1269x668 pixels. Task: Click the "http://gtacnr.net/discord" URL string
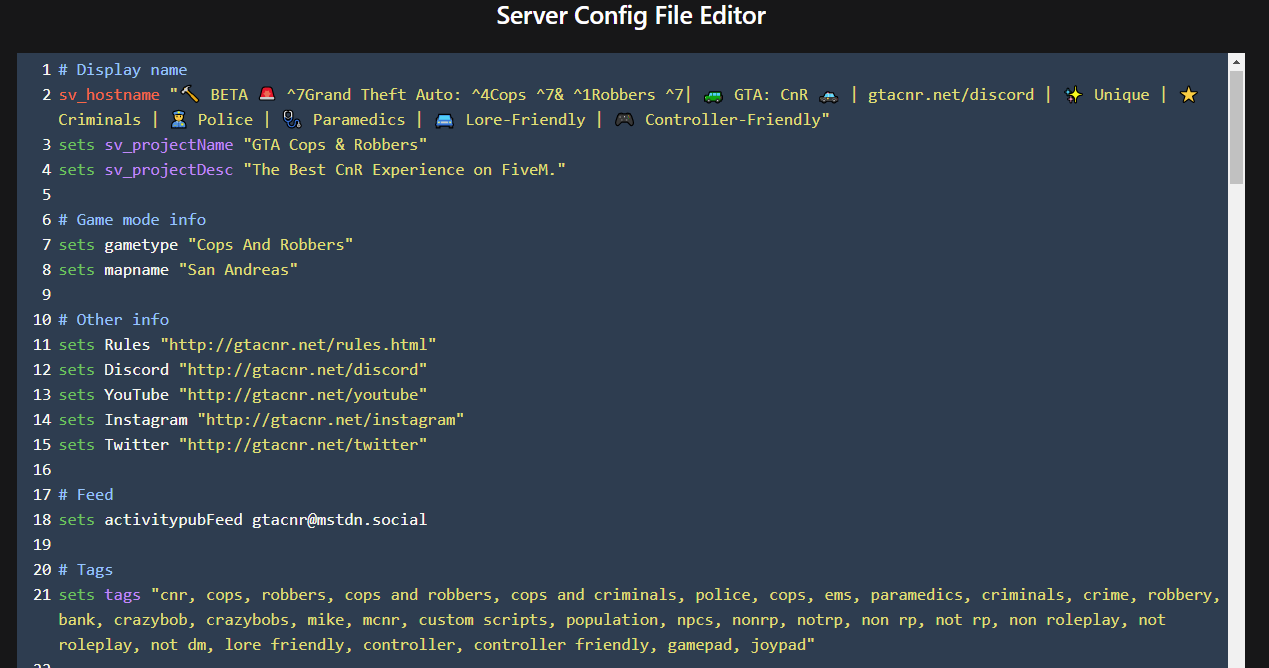303,370
